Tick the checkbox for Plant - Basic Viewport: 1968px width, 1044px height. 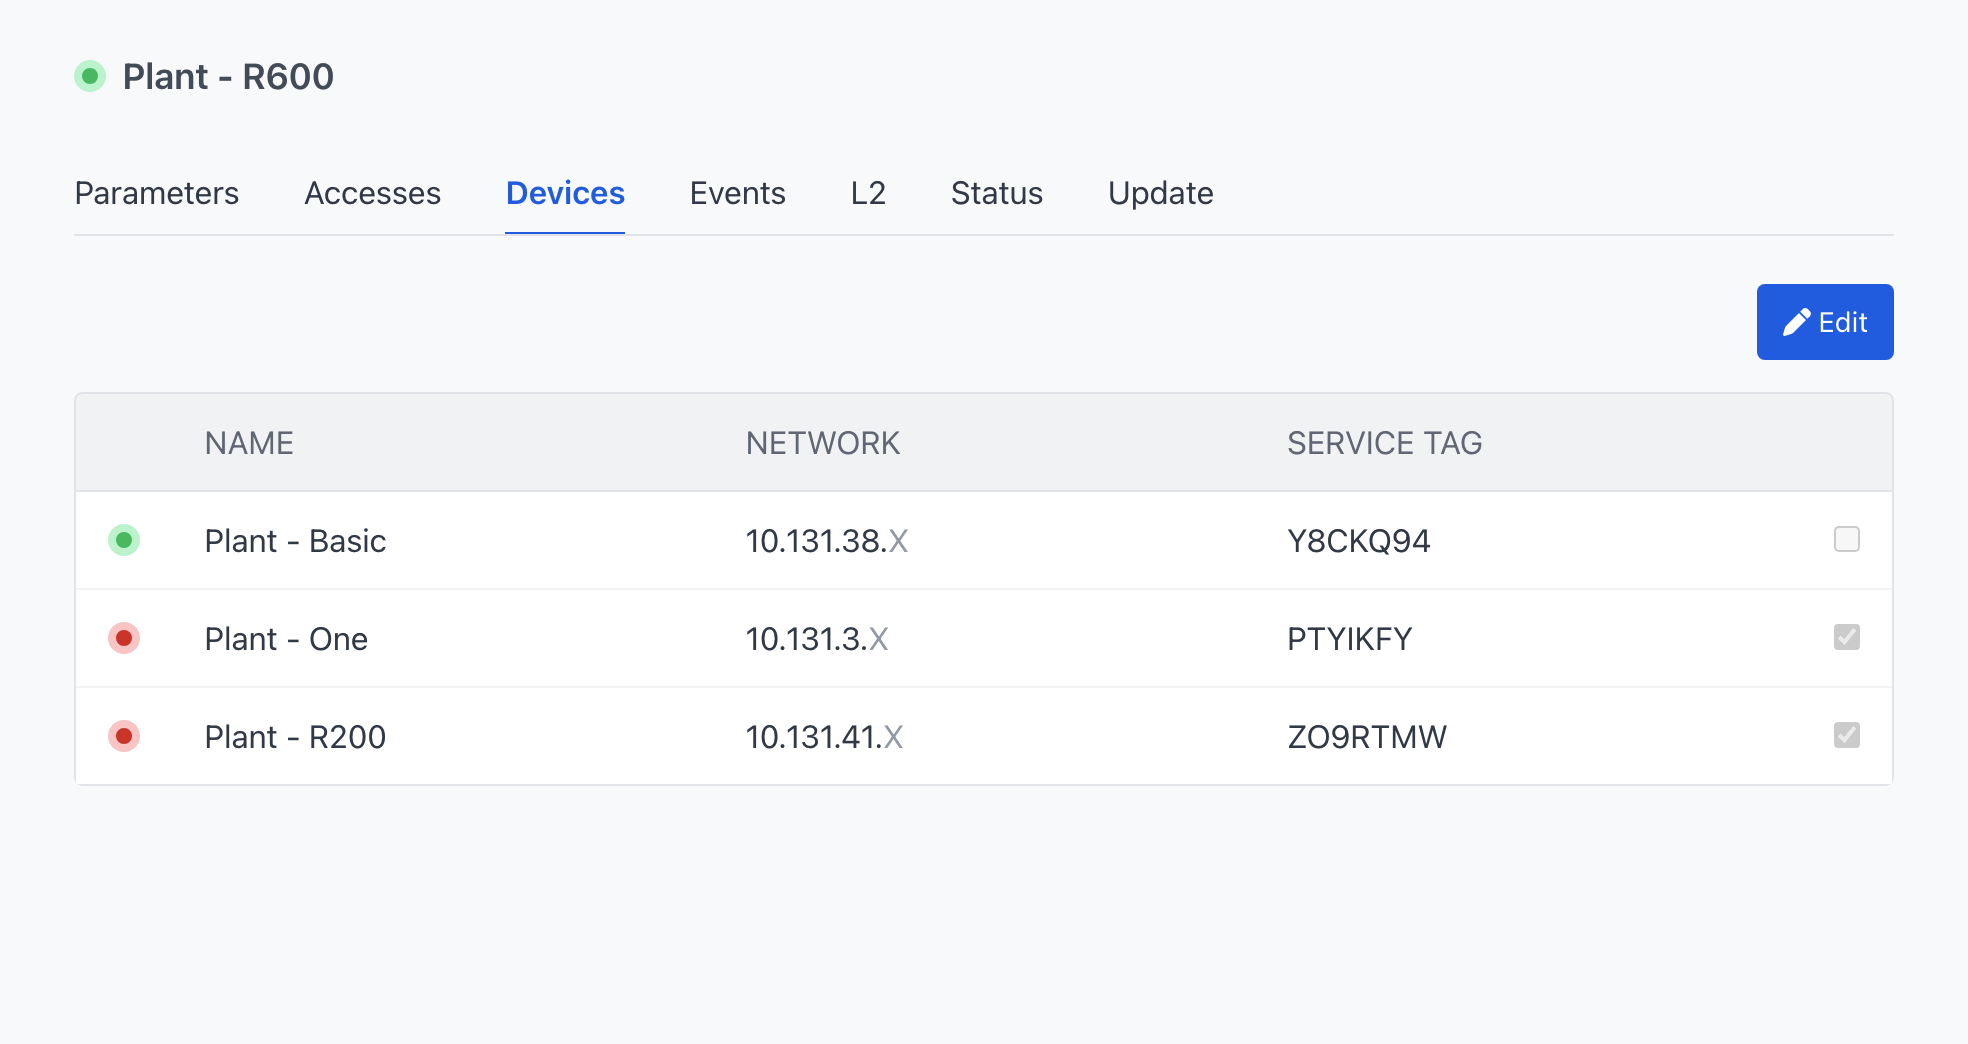pos(1846,540)
